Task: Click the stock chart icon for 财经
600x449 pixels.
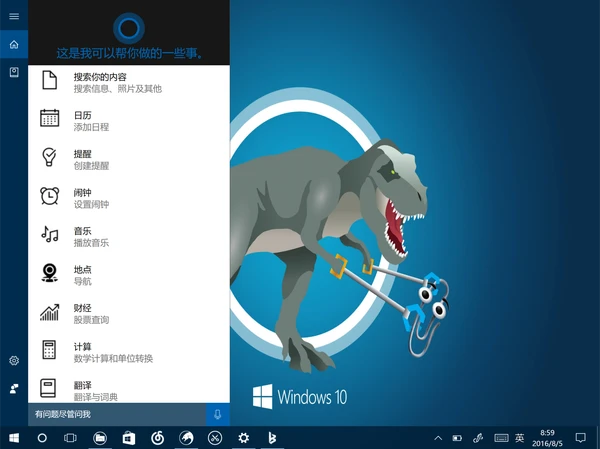Action: coord(50,312)
